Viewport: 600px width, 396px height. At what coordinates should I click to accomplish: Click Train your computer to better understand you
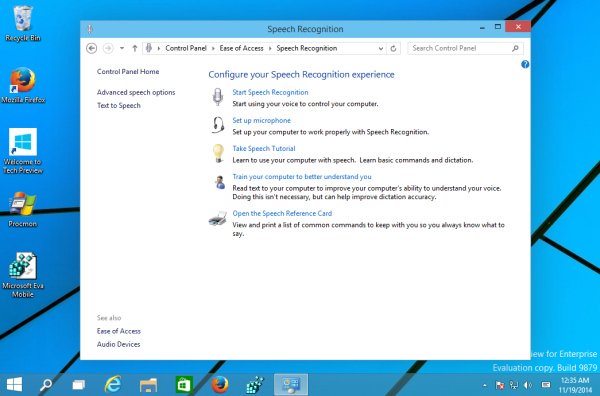coord(302,176)
